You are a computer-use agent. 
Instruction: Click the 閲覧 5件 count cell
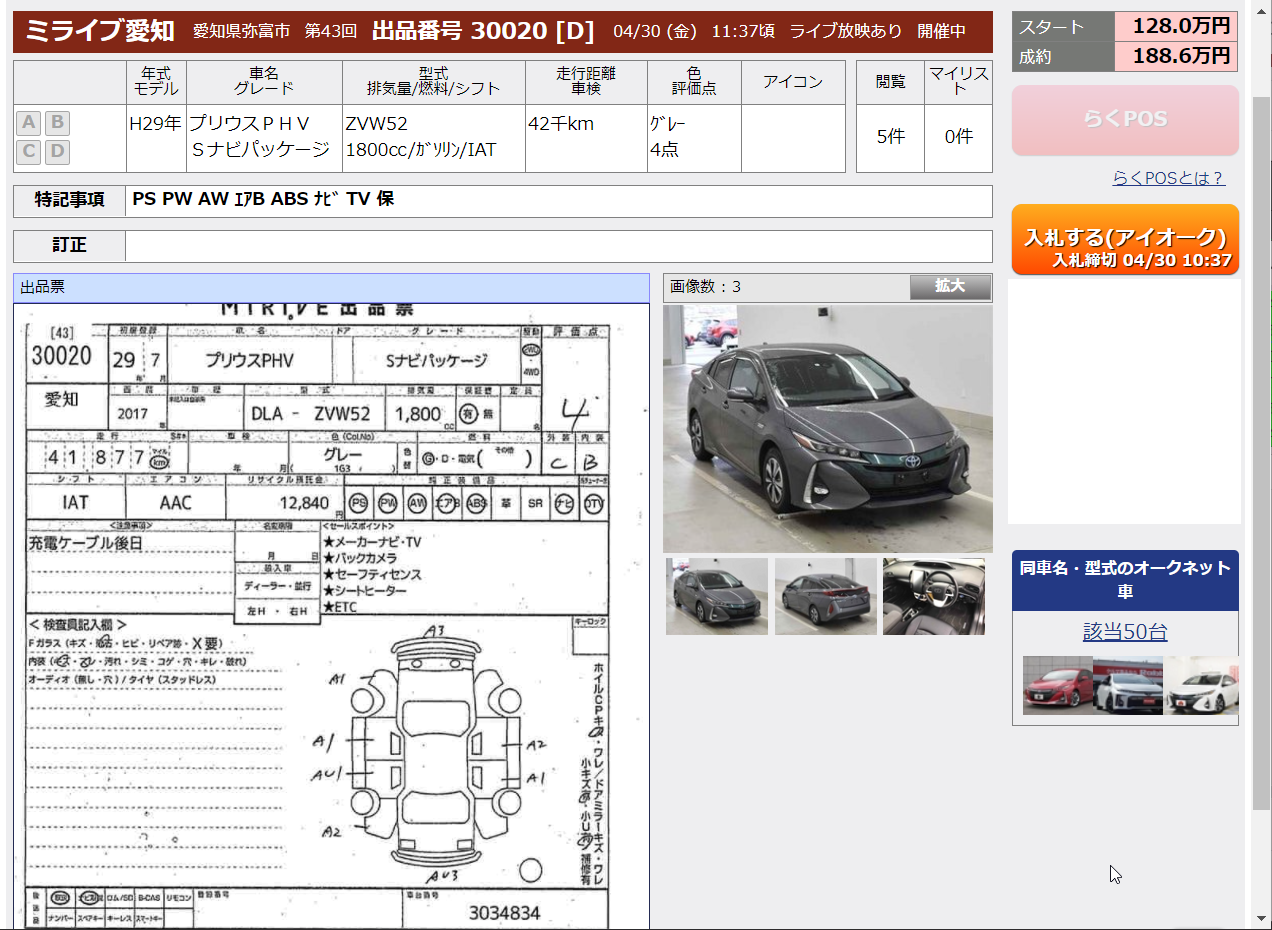coord(890,137)
